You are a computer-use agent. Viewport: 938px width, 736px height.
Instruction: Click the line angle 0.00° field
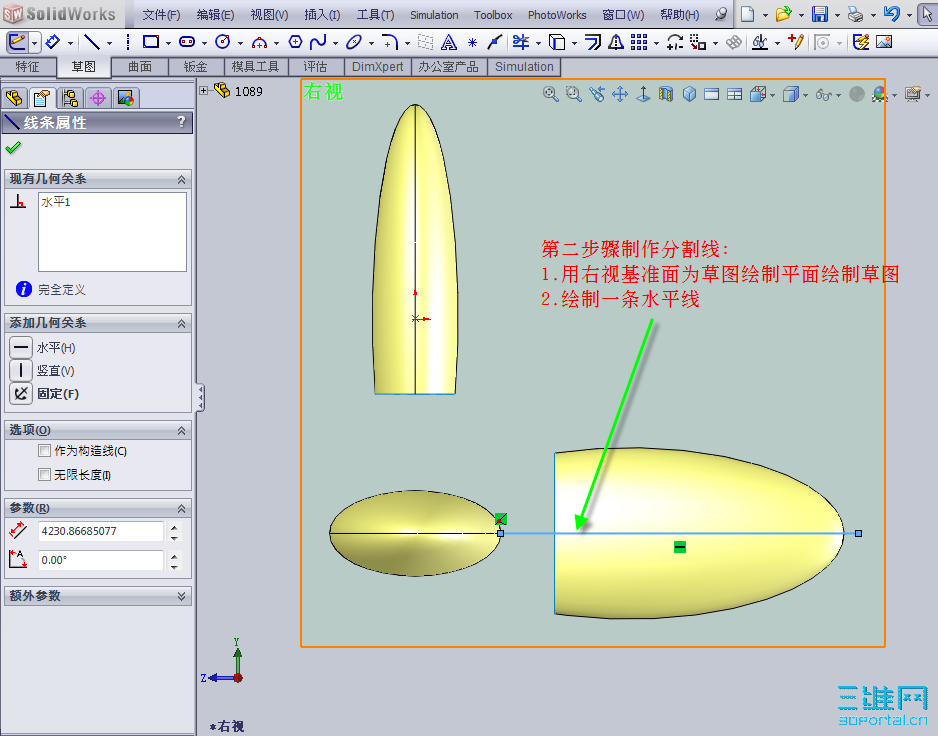(100, 560)
